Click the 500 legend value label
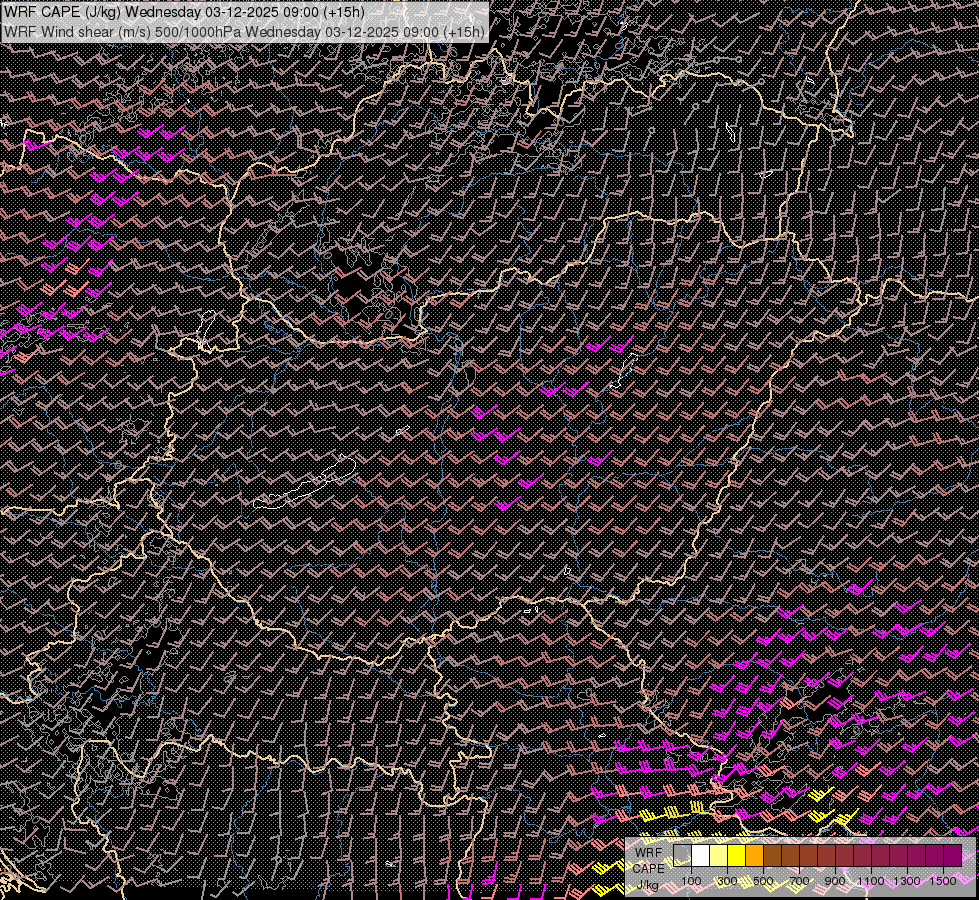The image size is (979, 900). (x=763, y=880)
